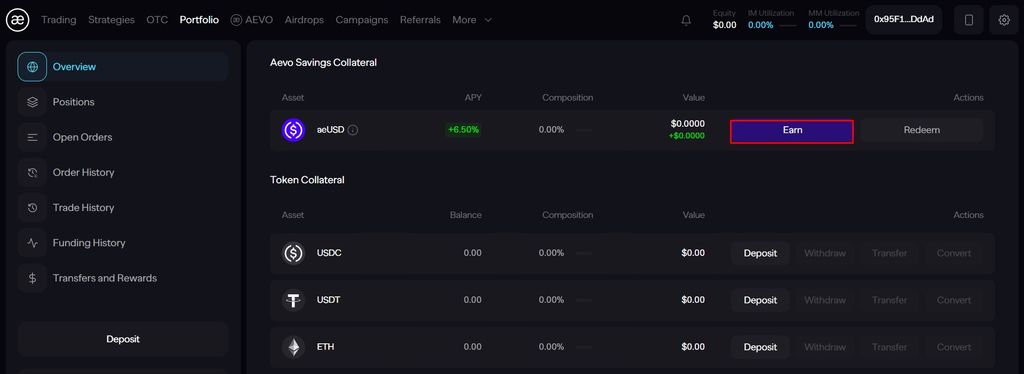Click the aeUSD +$0.0000 value
Viewport: 1024px width, 374px height.
click(x=686, y=136)
